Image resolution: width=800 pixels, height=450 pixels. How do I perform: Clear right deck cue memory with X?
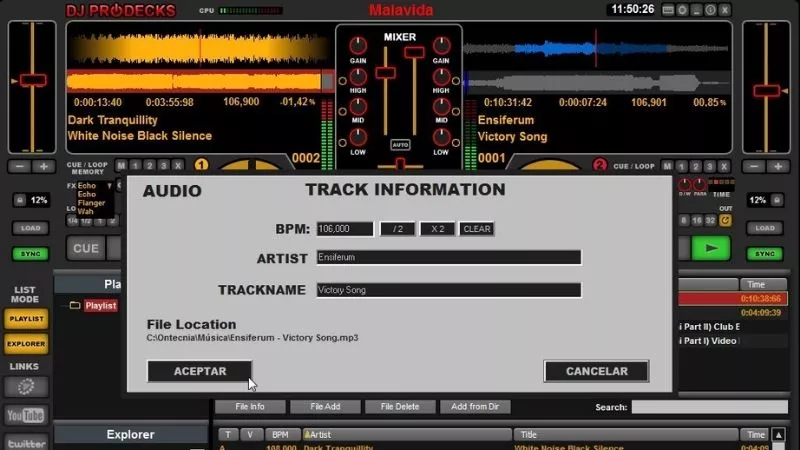tap(723, 166)
